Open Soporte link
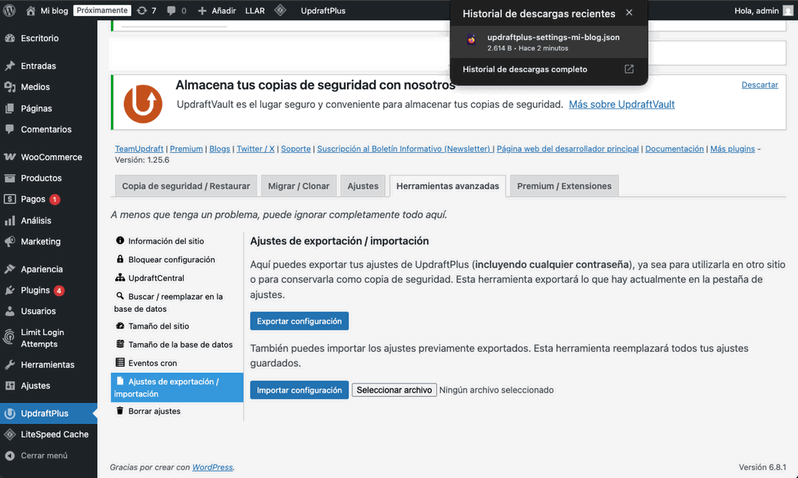 pyautogui.click(x=296, y=149)
